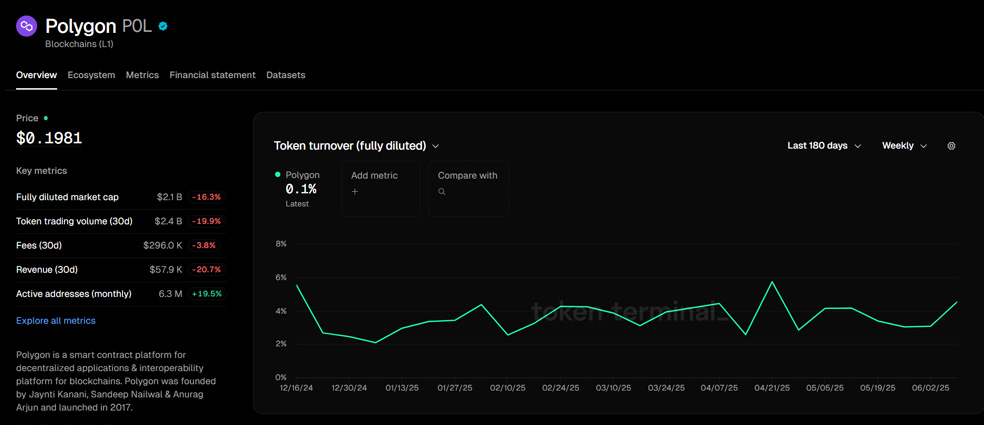Click green Polygon series dot in legend

[x=277, y=175]
